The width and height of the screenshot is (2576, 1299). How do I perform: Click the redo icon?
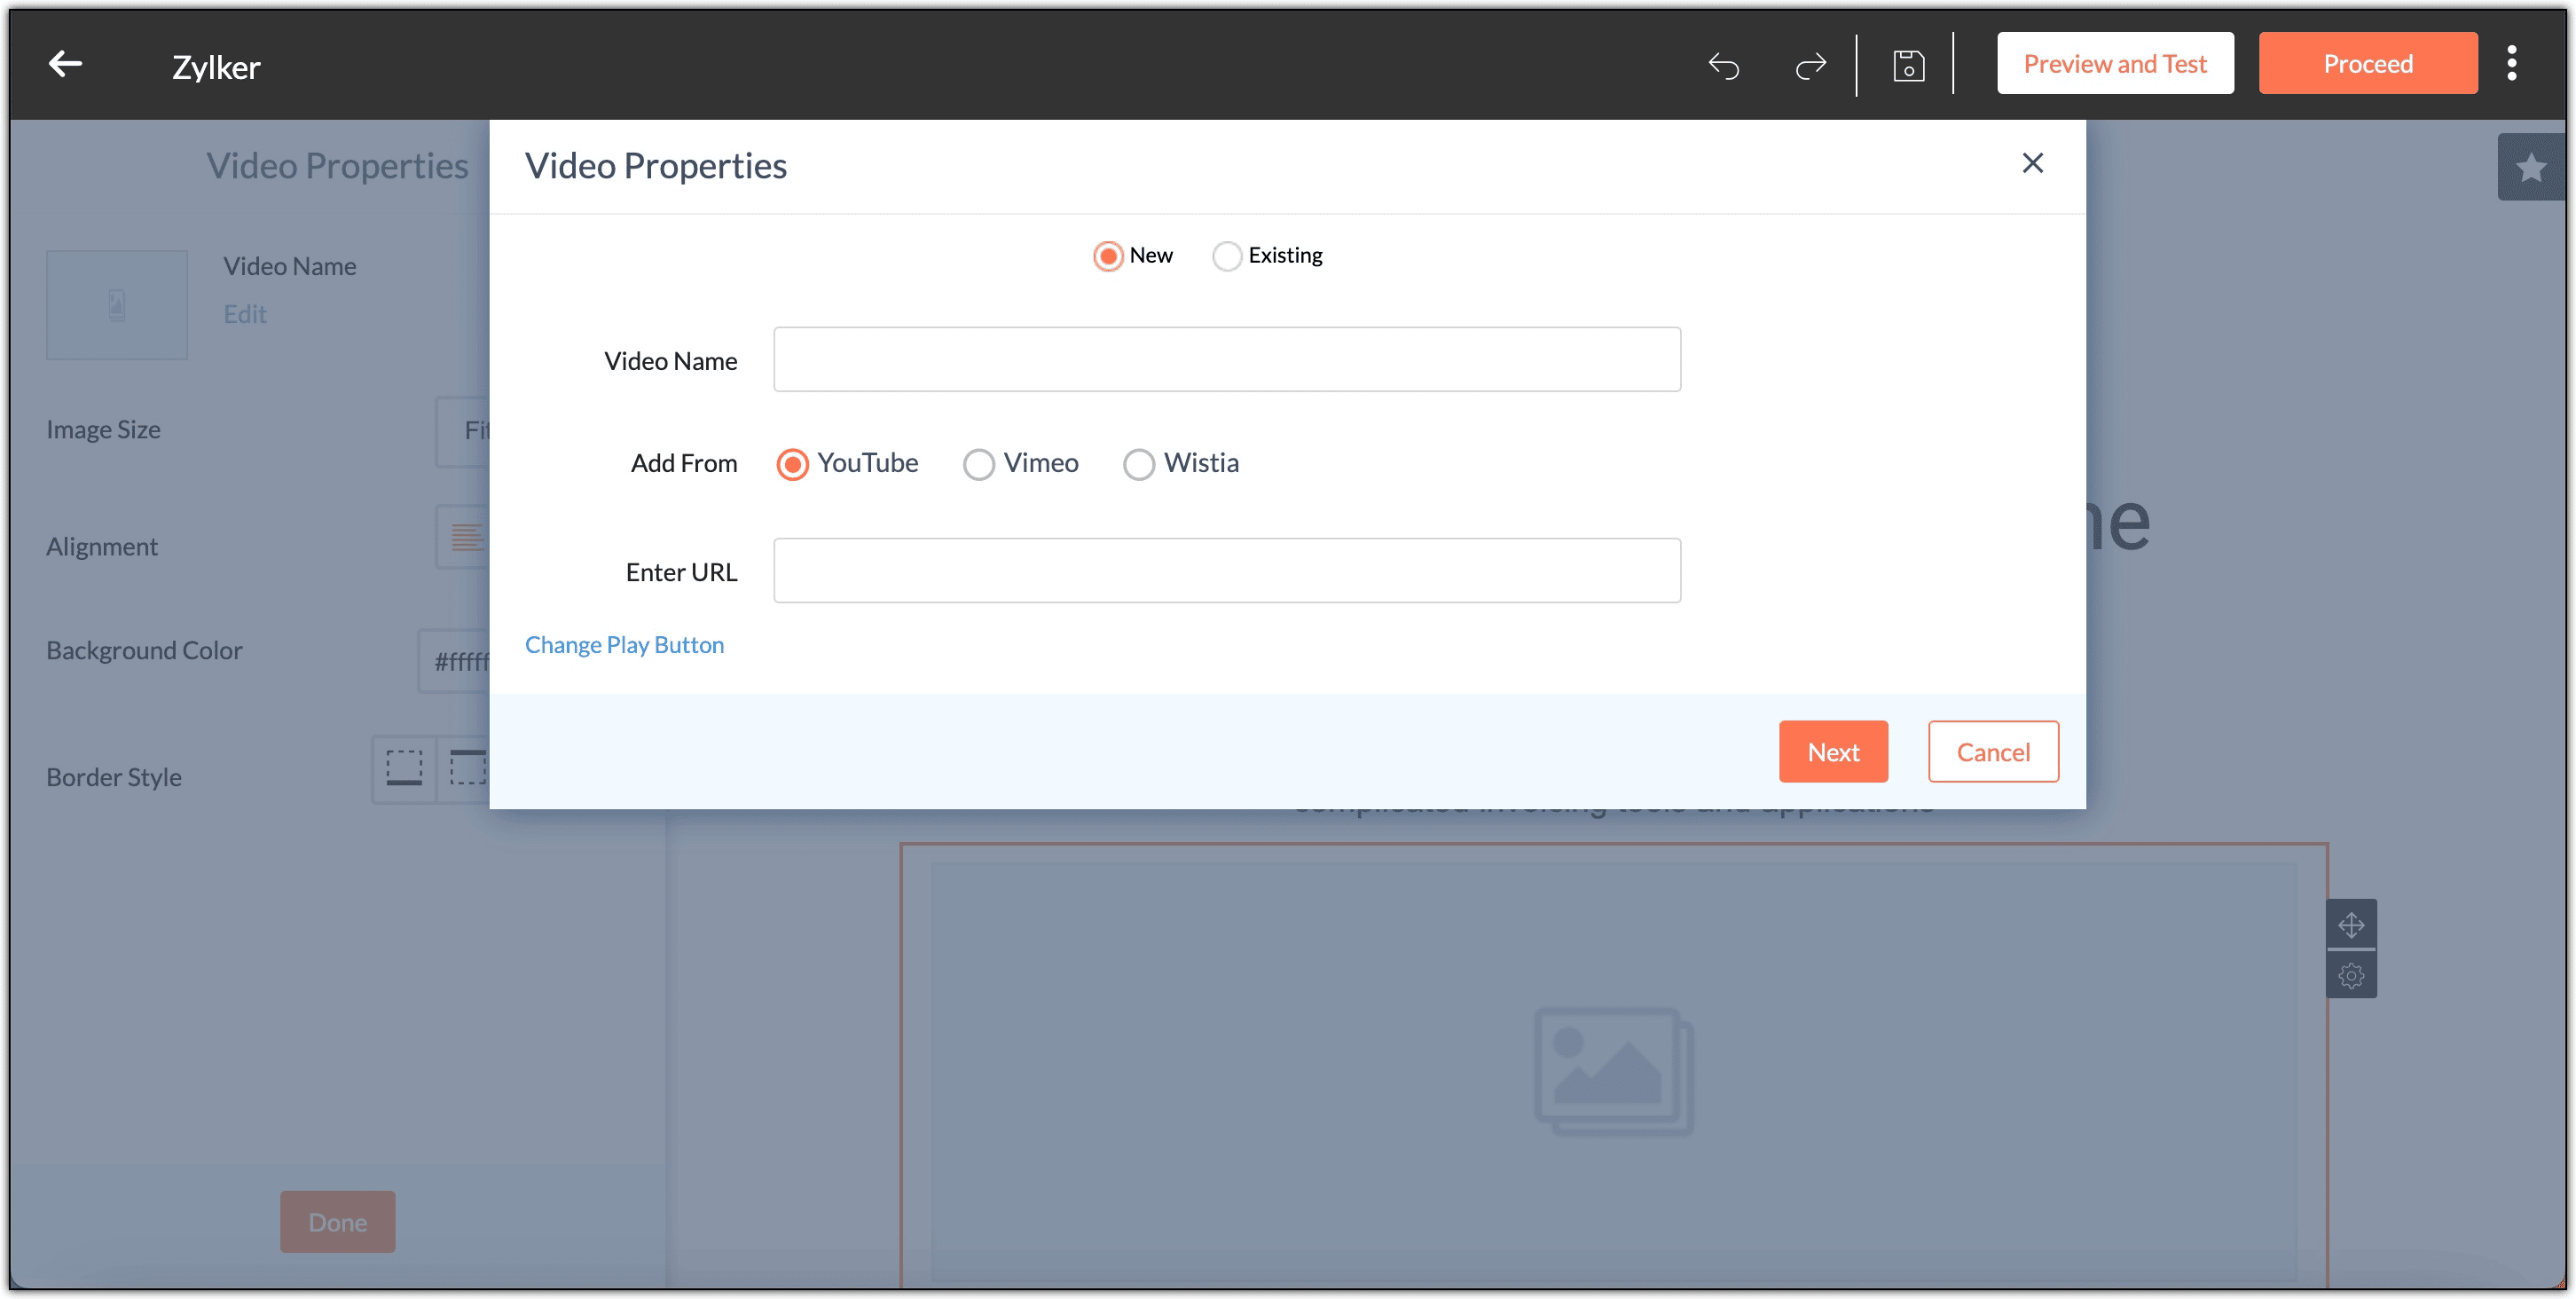click(1810, 66)
